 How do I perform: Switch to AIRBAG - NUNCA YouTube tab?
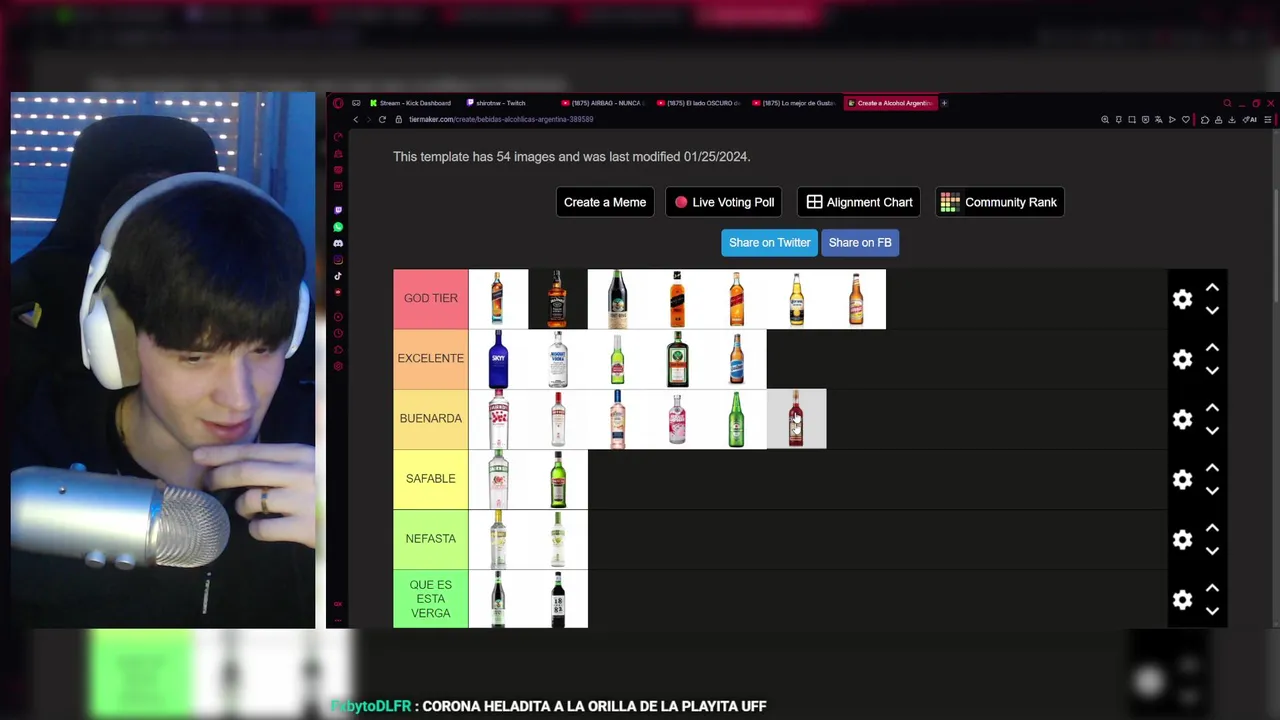603,103
